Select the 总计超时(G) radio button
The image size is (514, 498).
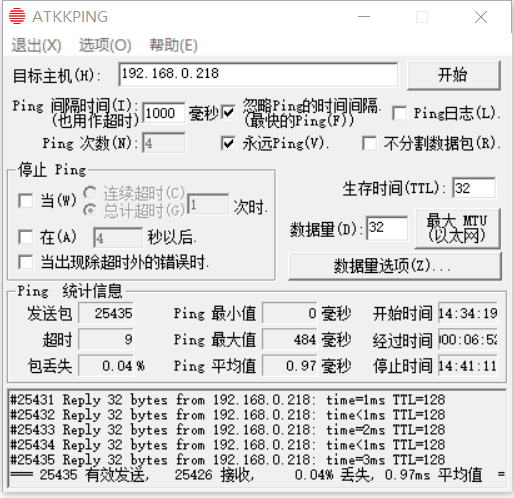(x=90, y=210)
